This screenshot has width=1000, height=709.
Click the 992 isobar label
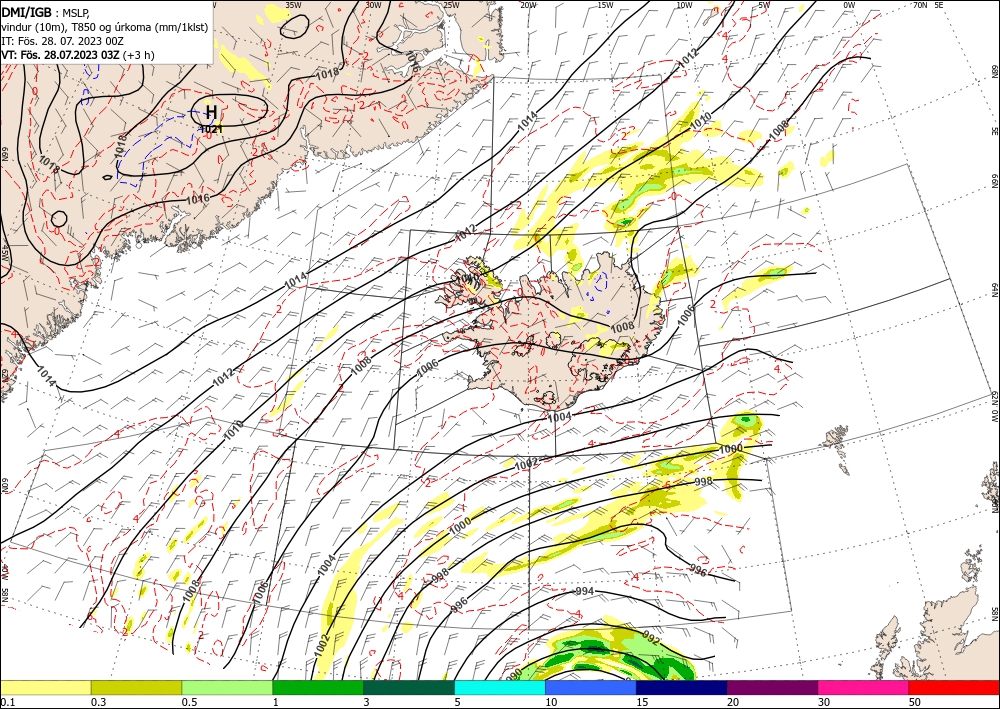(x=652, y=640)
